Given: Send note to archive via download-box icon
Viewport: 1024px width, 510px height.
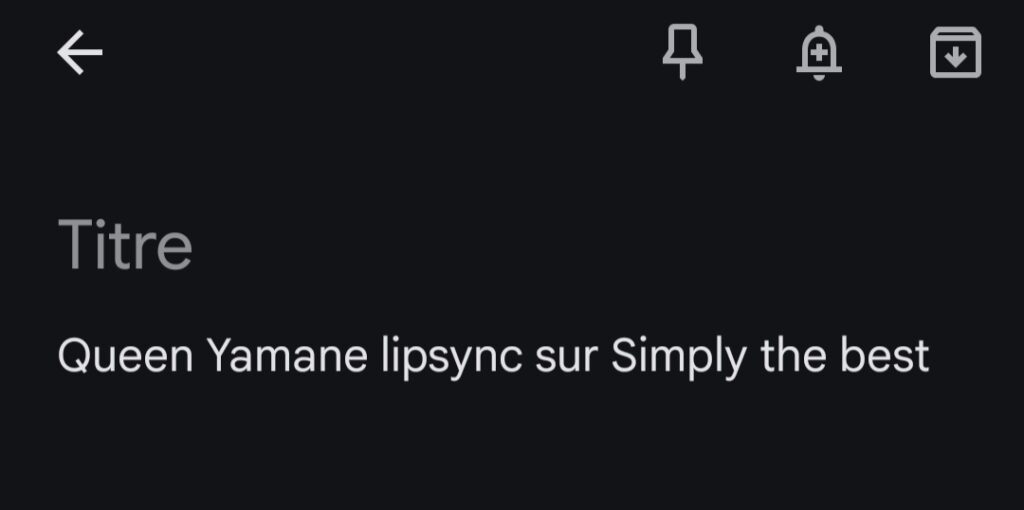Looking at the screenshot, I should [x=955, y=52].
